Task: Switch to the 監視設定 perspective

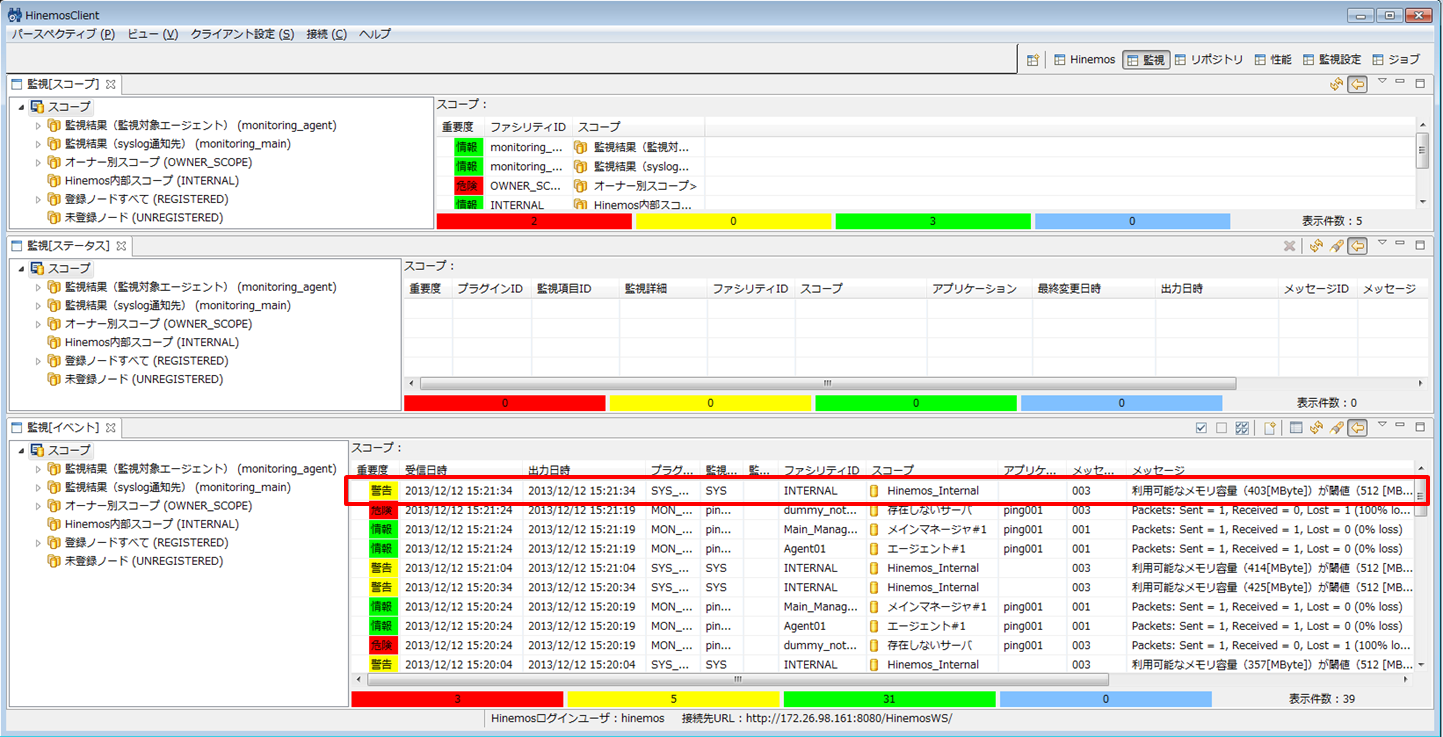Action: tap(1331, 60)
